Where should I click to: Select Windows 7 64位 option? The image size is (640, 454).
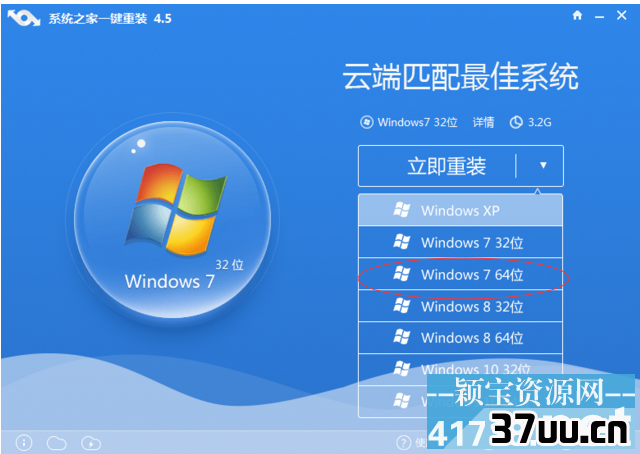click(460, 274)
